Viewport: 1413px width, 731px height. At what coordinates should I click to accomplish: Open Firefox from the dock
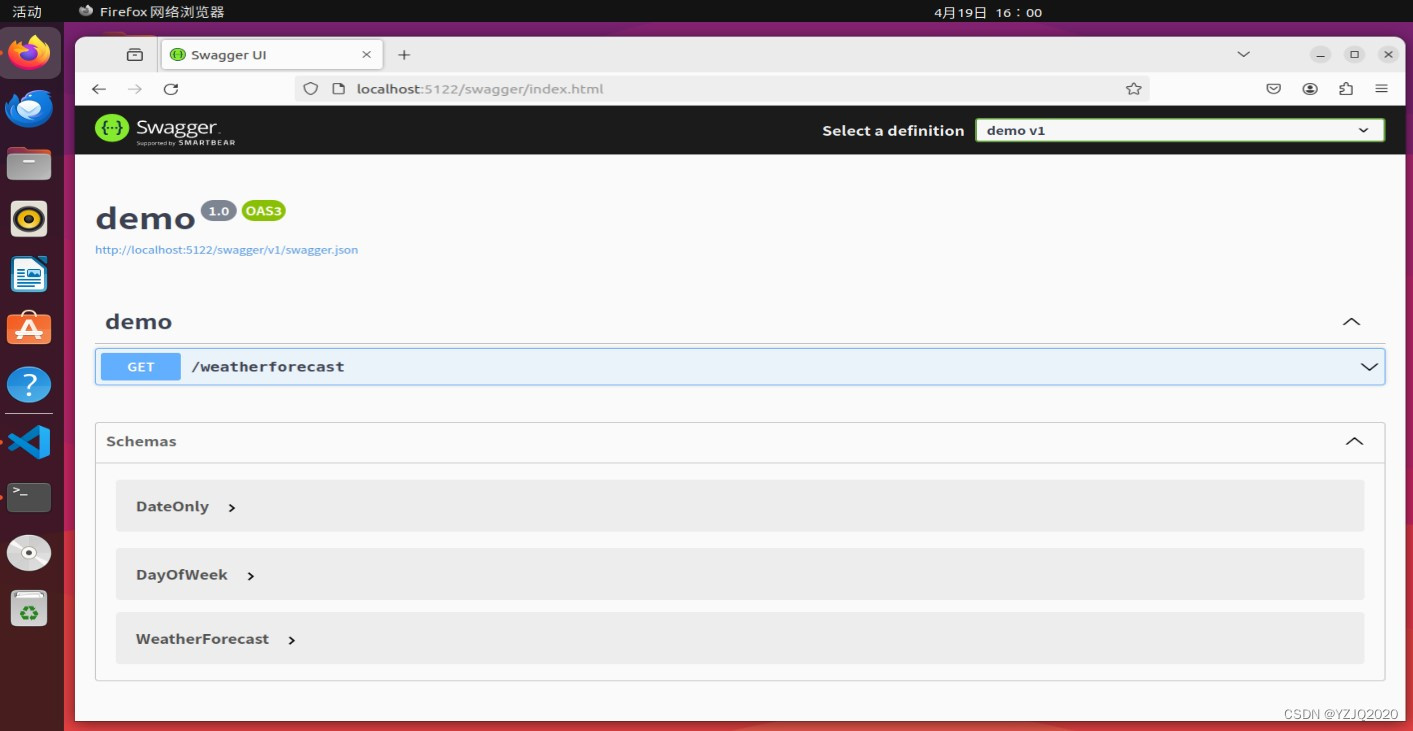30,52
